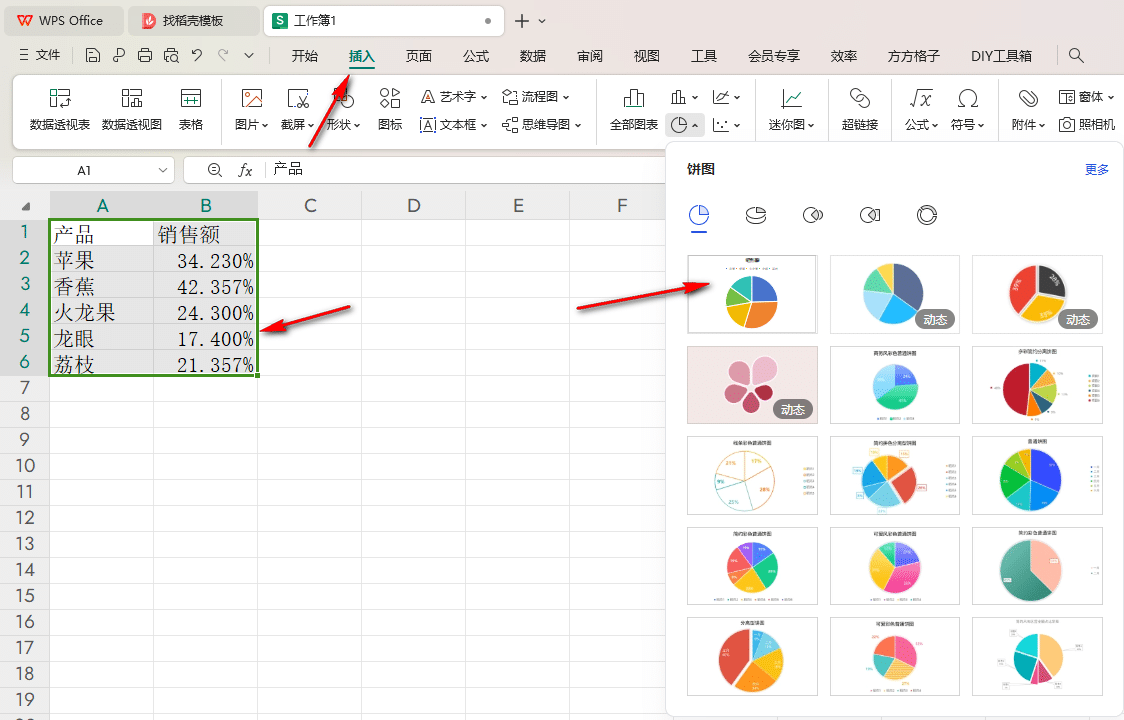Screen dimensions: 1124x720
Task: Switch to the 页面 ribbon tab
Action: pos(419,56)
